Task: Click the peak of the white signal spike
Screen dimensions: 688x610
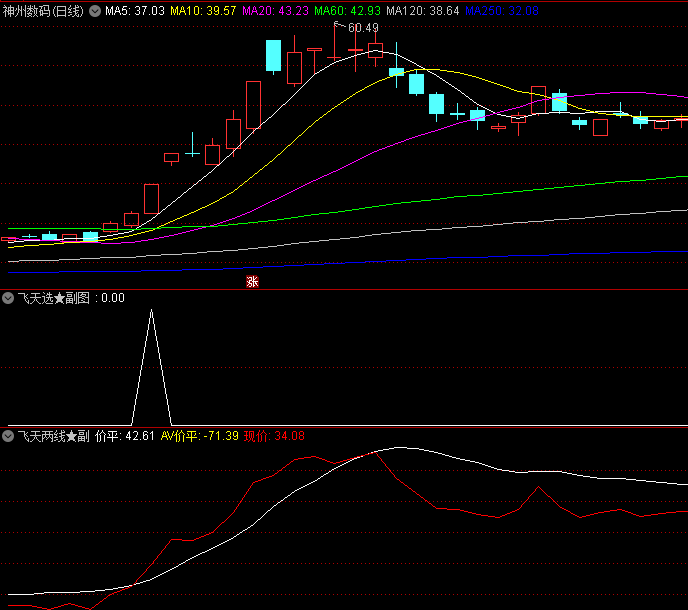Action: 151,311
